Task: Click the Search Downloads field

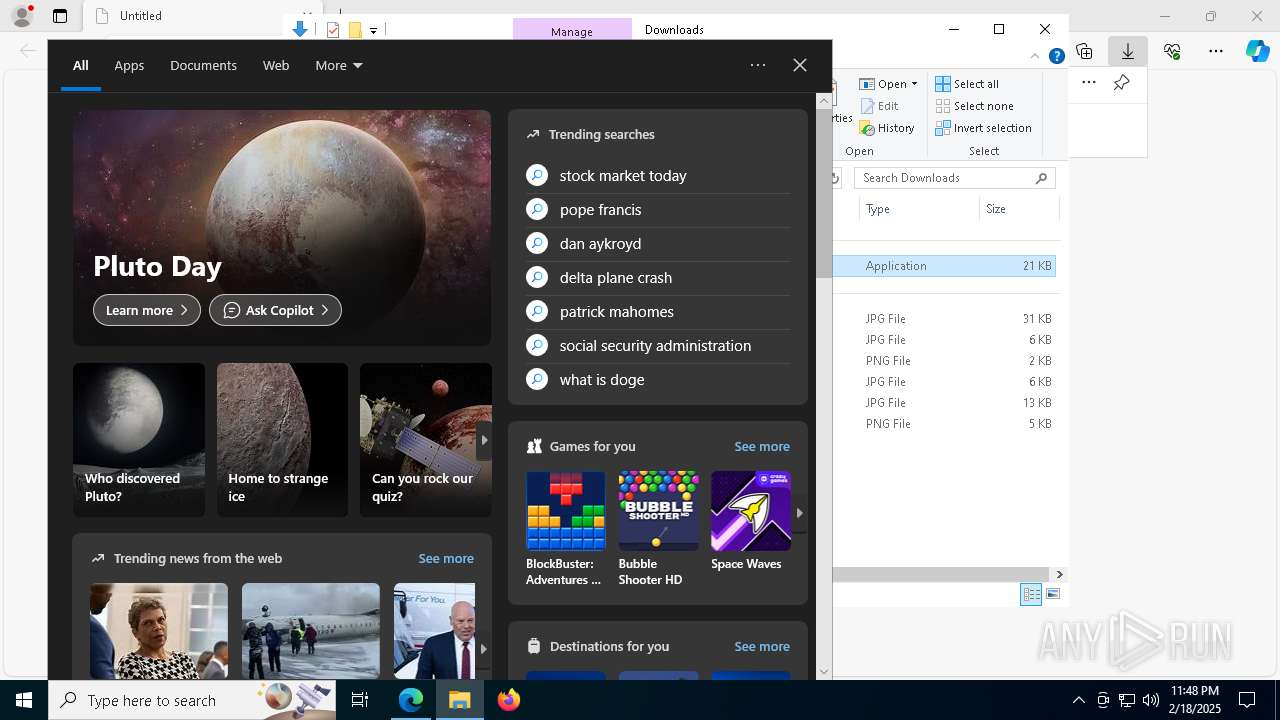Action: (x=955, y=178)
